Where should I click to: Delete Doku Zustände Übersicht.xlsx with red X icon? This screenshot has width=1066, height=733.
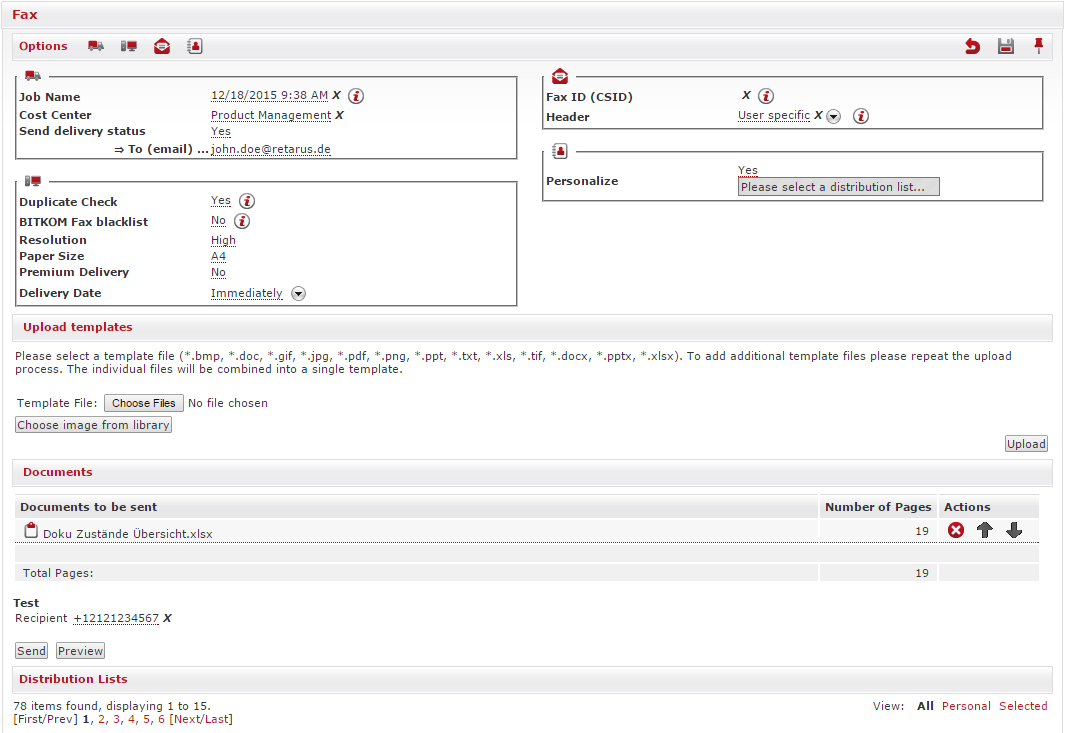[956, 531]
